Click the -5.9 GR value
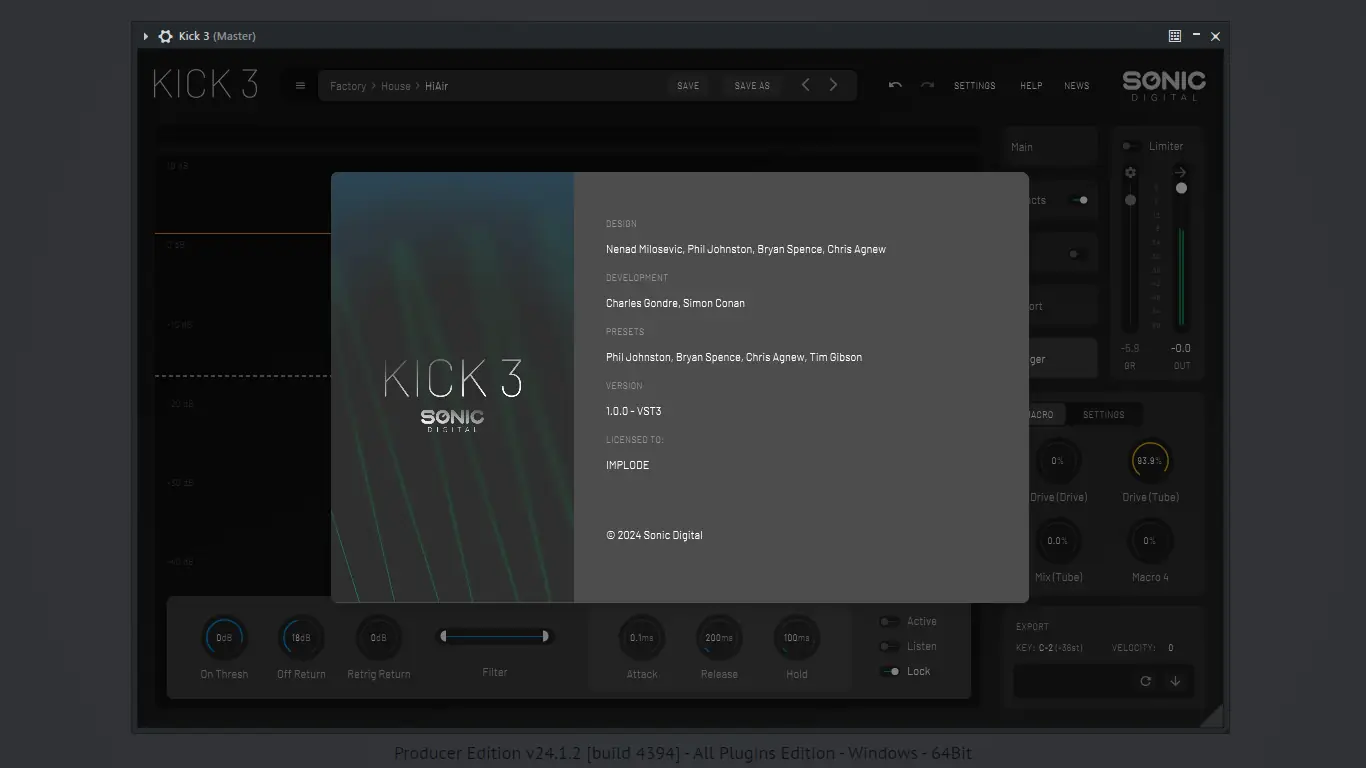This screenshot has height=768, width=1366. pos(1130,348)
